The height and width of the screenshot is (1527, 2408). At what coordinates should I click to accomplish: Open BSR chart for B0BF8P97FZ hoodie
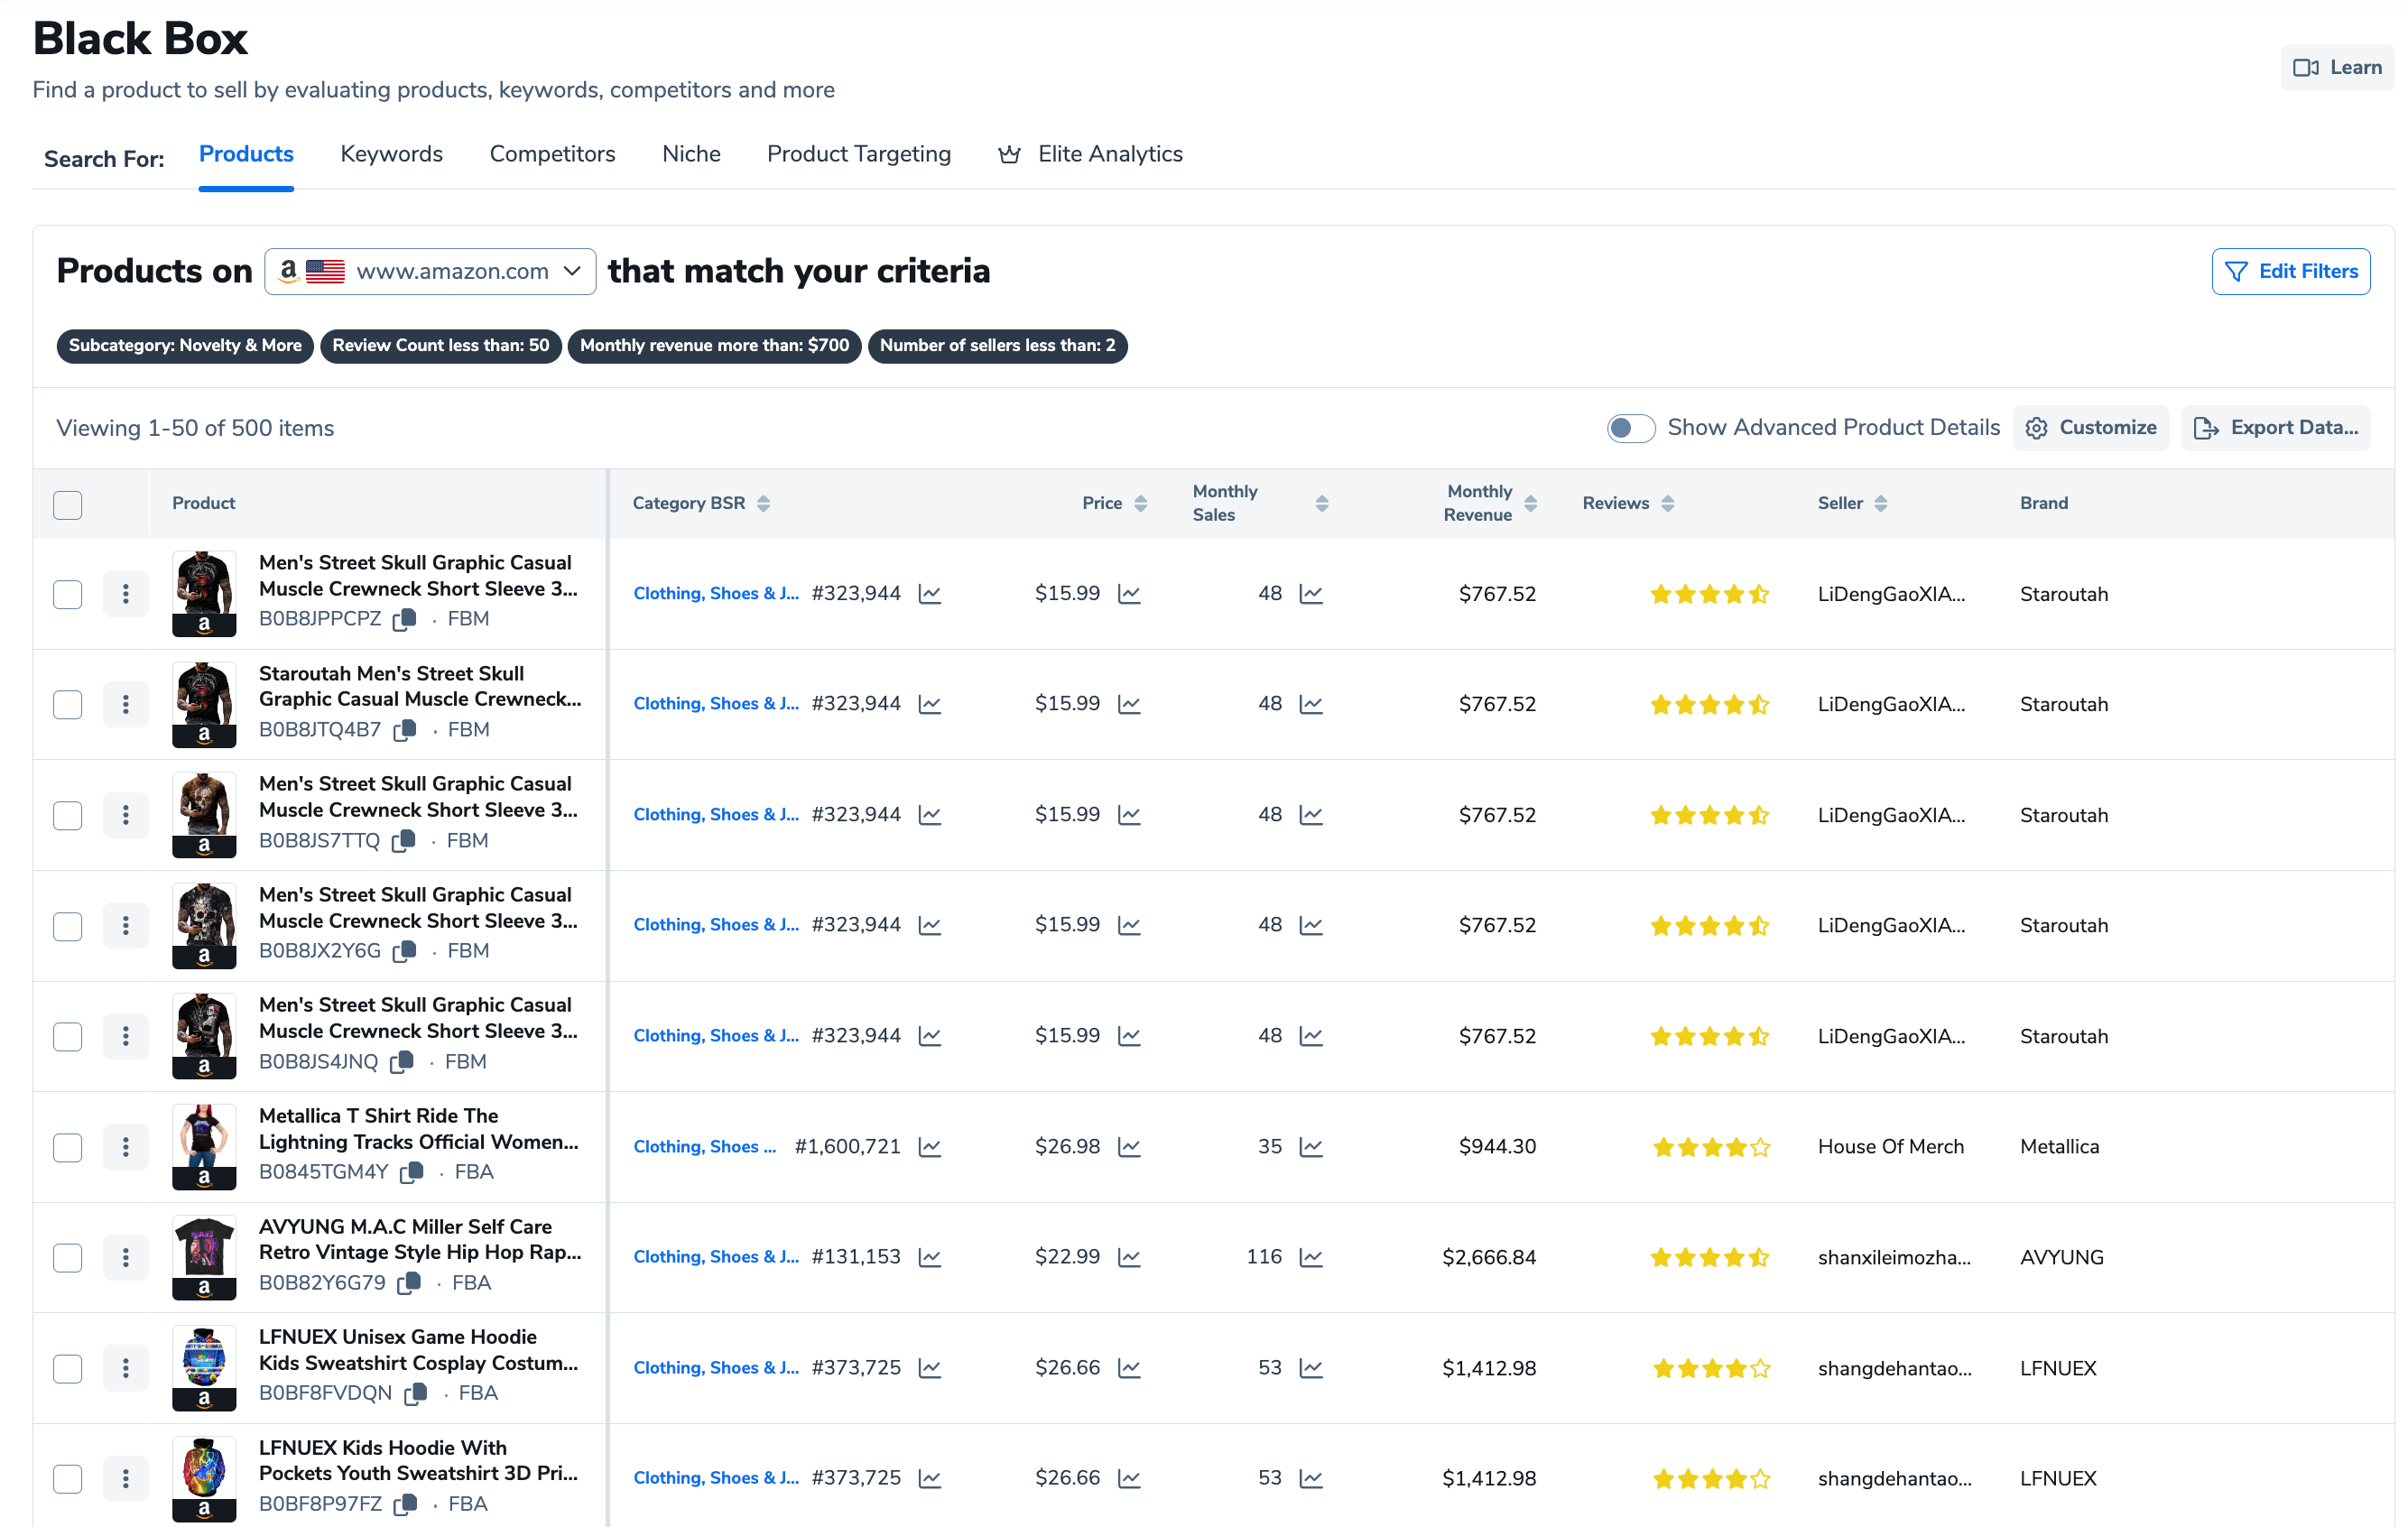tap(930, 1478)
